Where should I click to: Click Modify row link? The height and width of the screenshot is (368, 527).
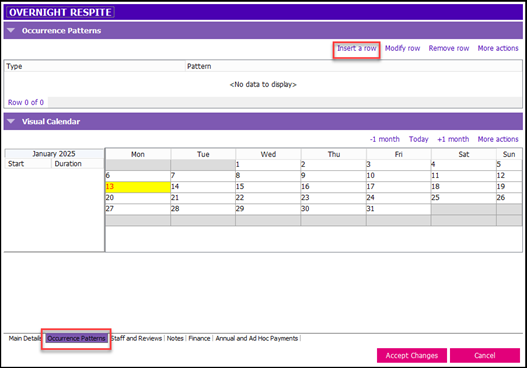pos(402,48)
